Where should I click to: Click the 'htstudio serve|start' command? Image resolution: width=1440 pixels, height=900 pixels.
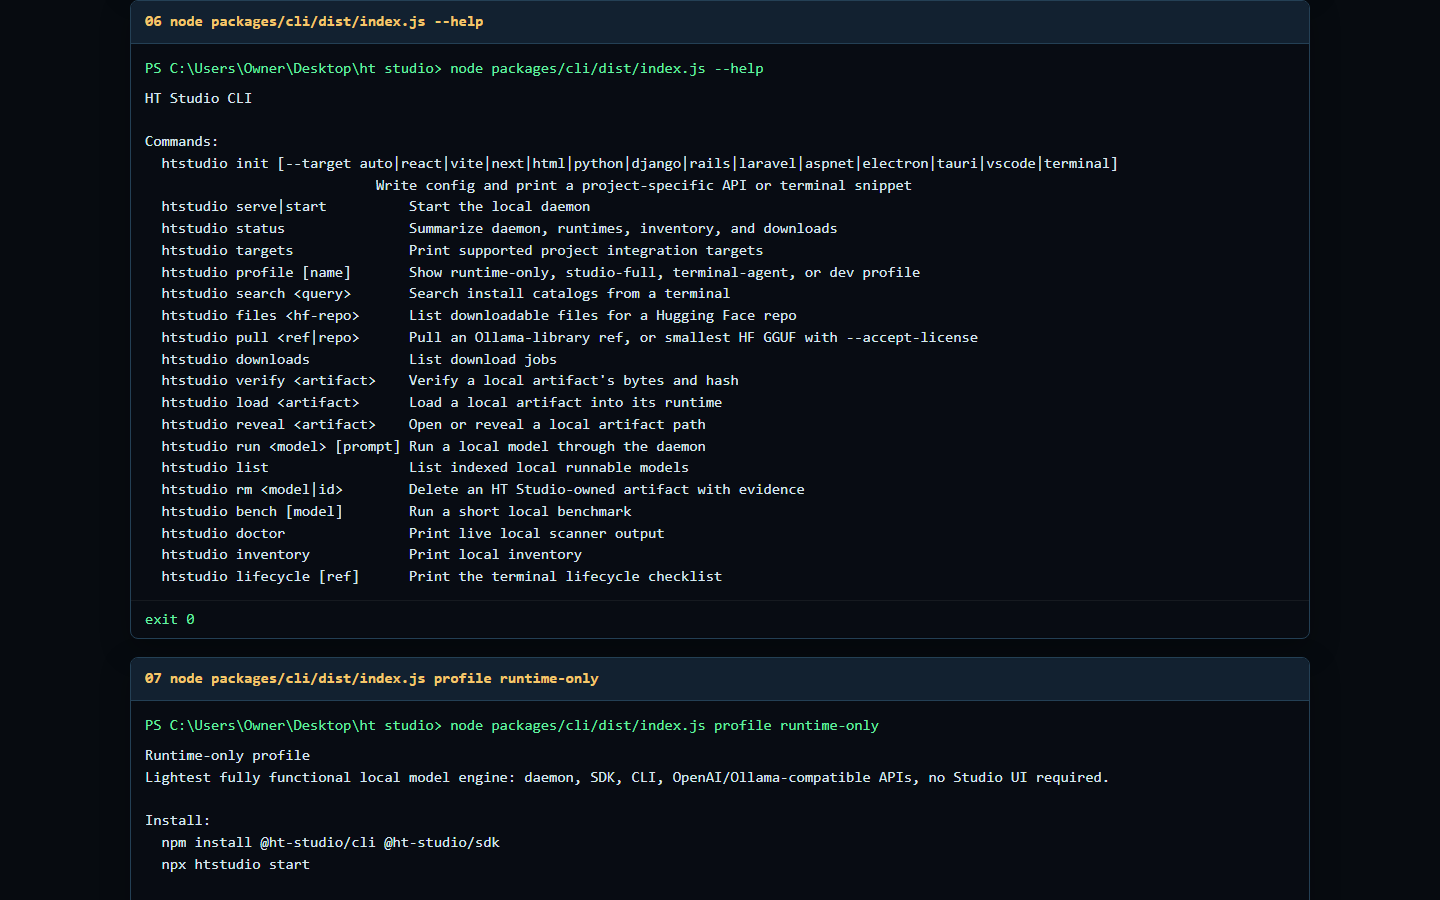click(x=244, y=206)
